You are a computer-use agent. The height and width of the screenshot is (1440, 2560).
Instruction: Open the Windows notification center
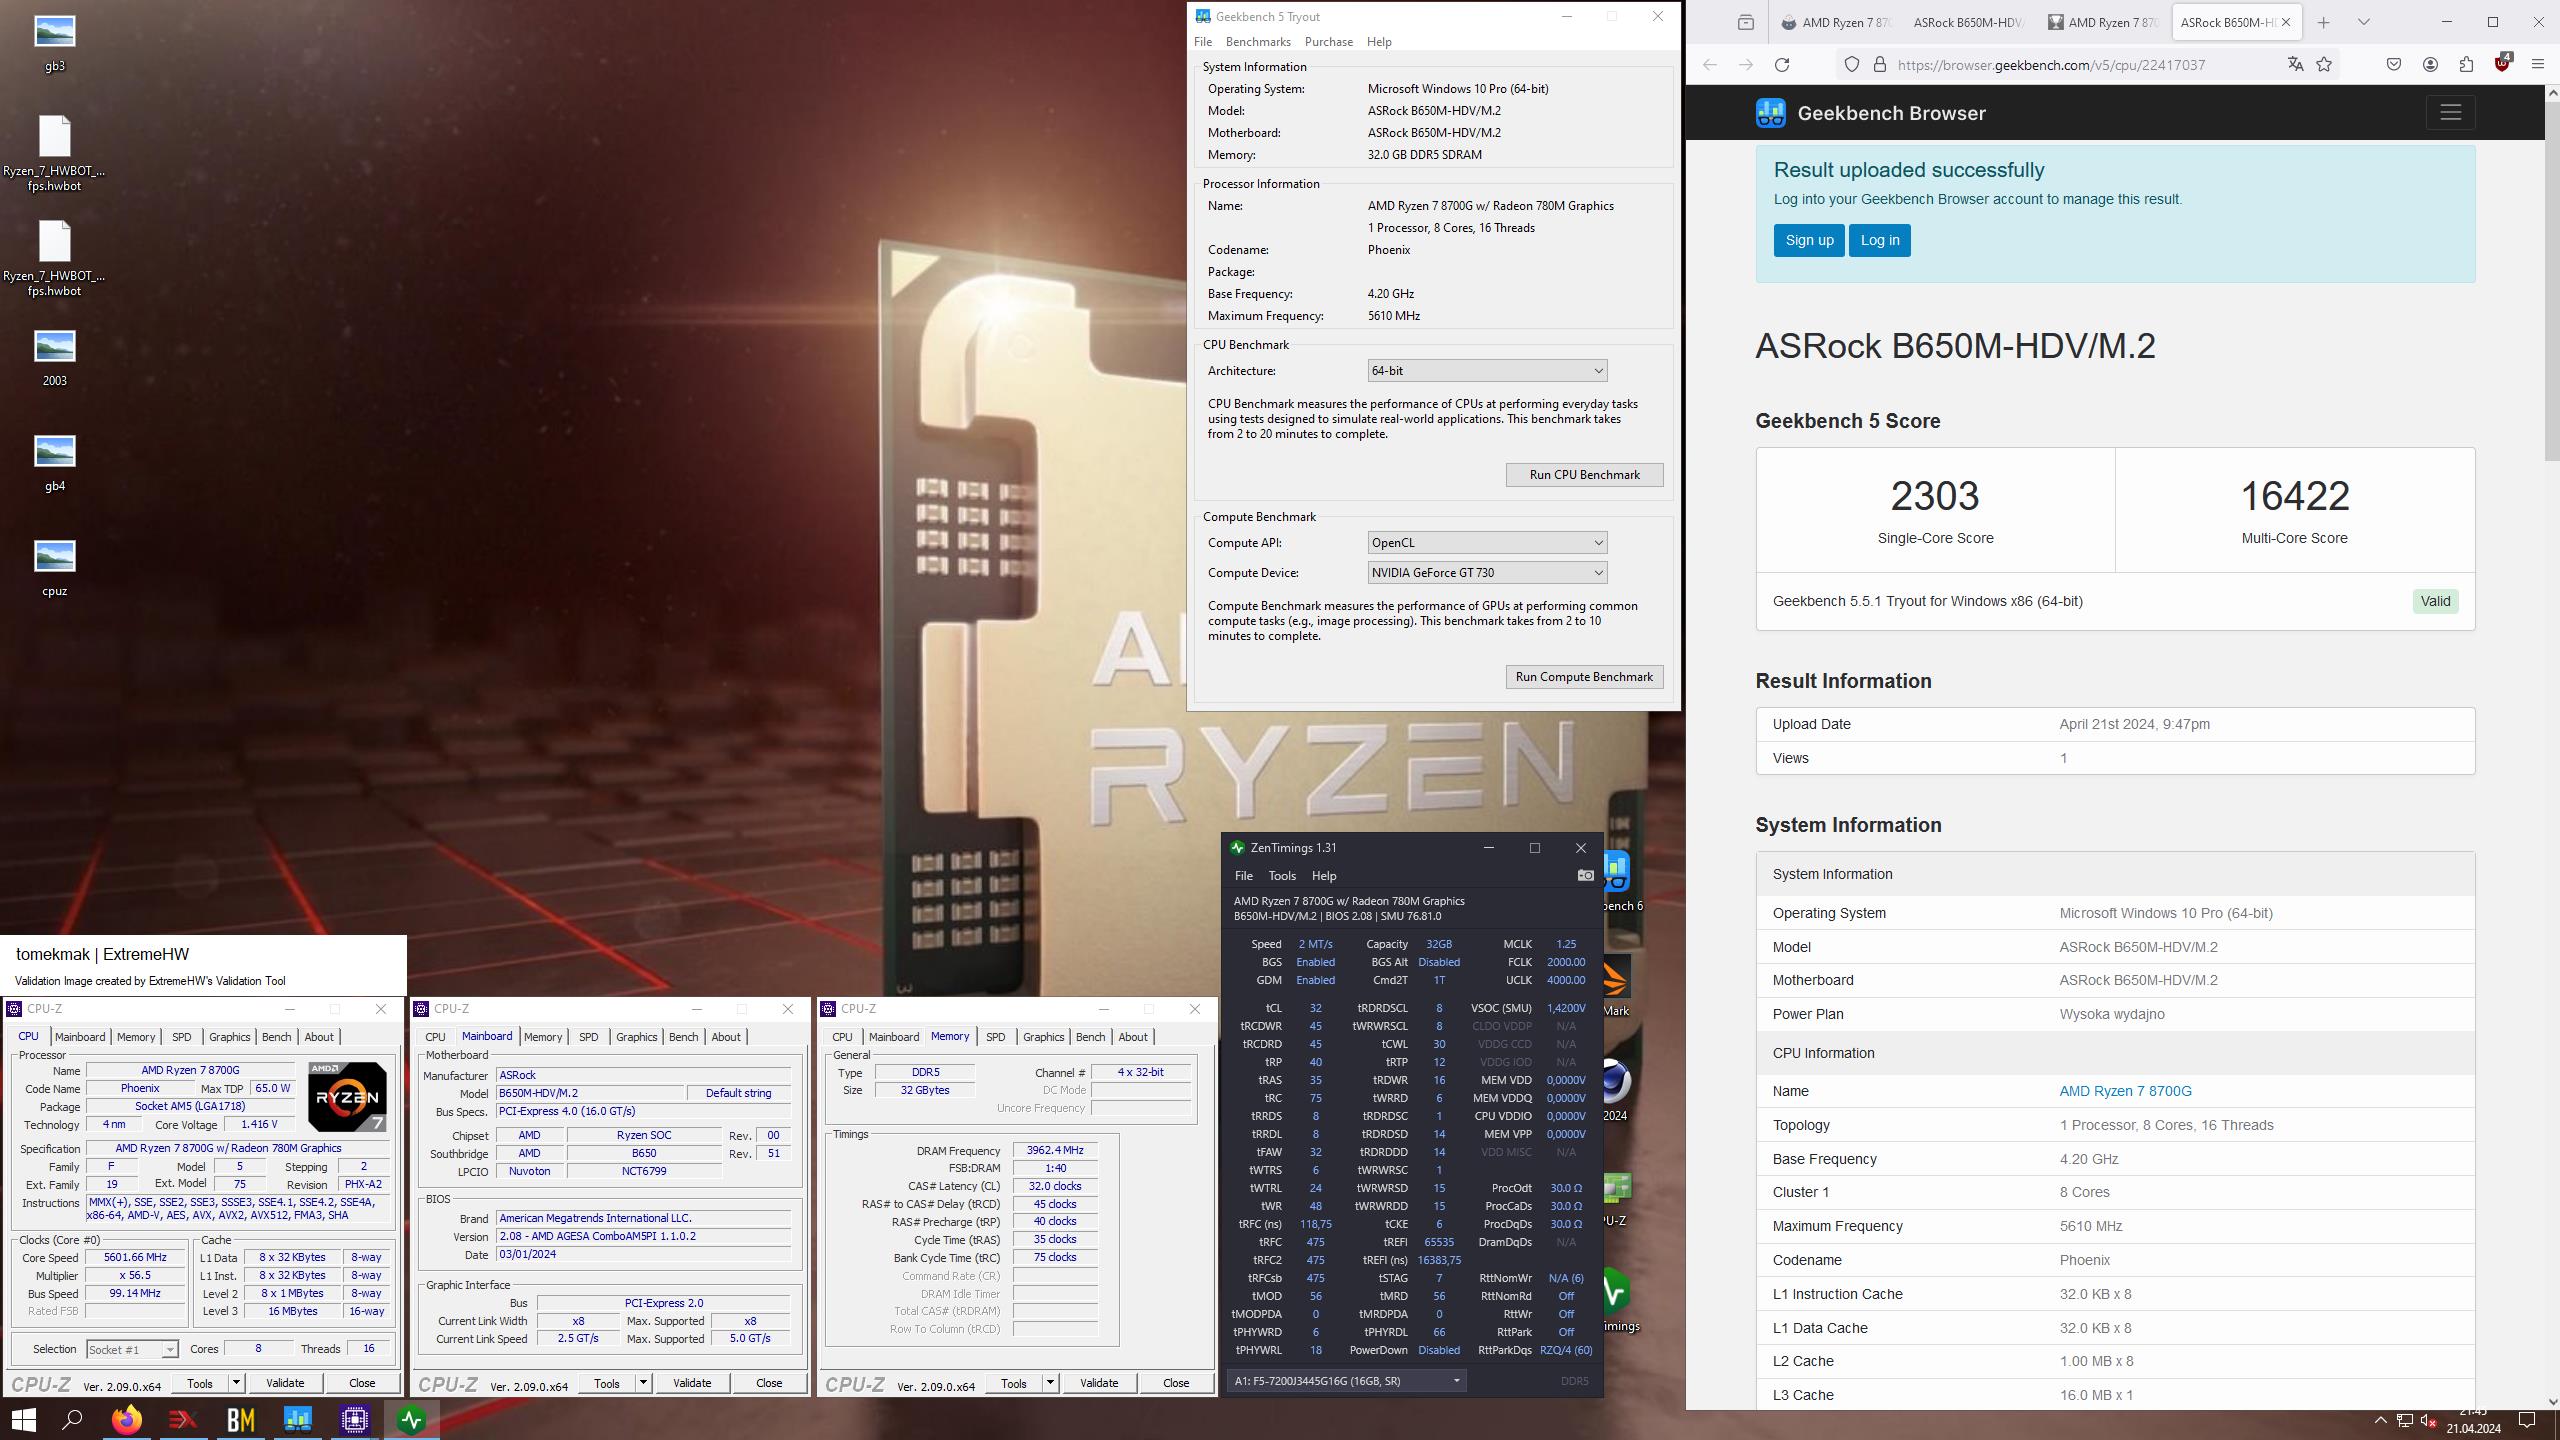(2527, 1420)
